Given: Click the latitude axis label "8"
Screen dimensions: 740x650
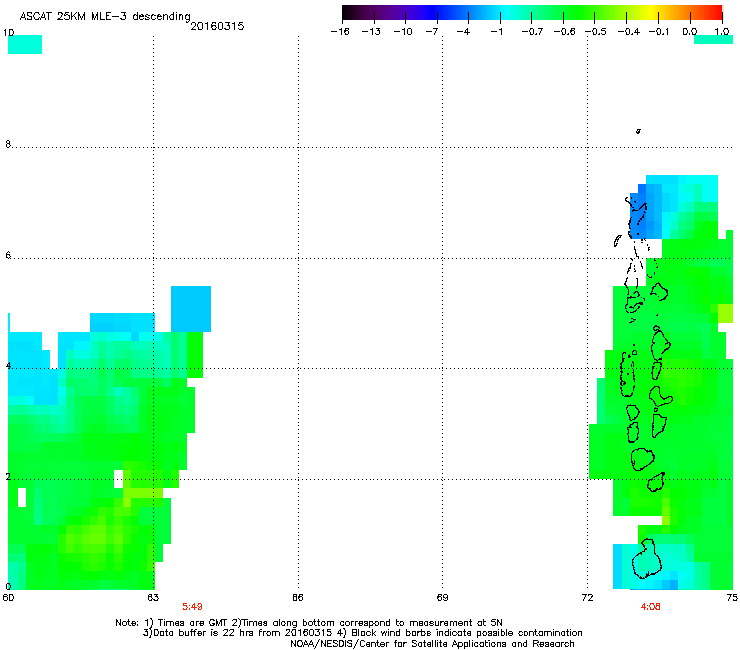Looking at the screenshot, I should 8,144.
